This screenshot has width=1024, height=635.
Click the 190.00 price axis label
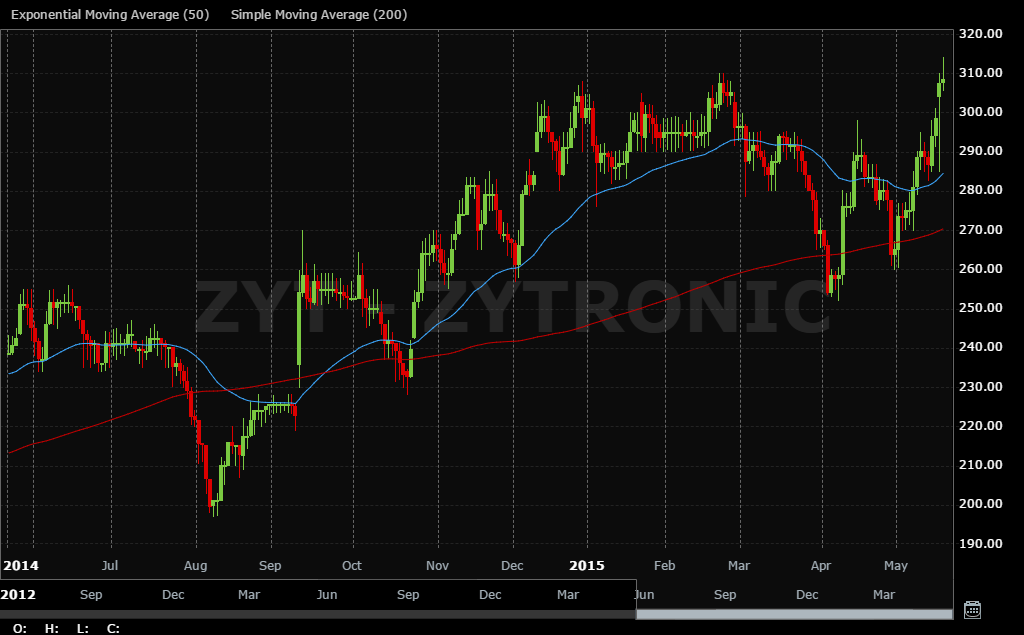(x=981, y=543)
